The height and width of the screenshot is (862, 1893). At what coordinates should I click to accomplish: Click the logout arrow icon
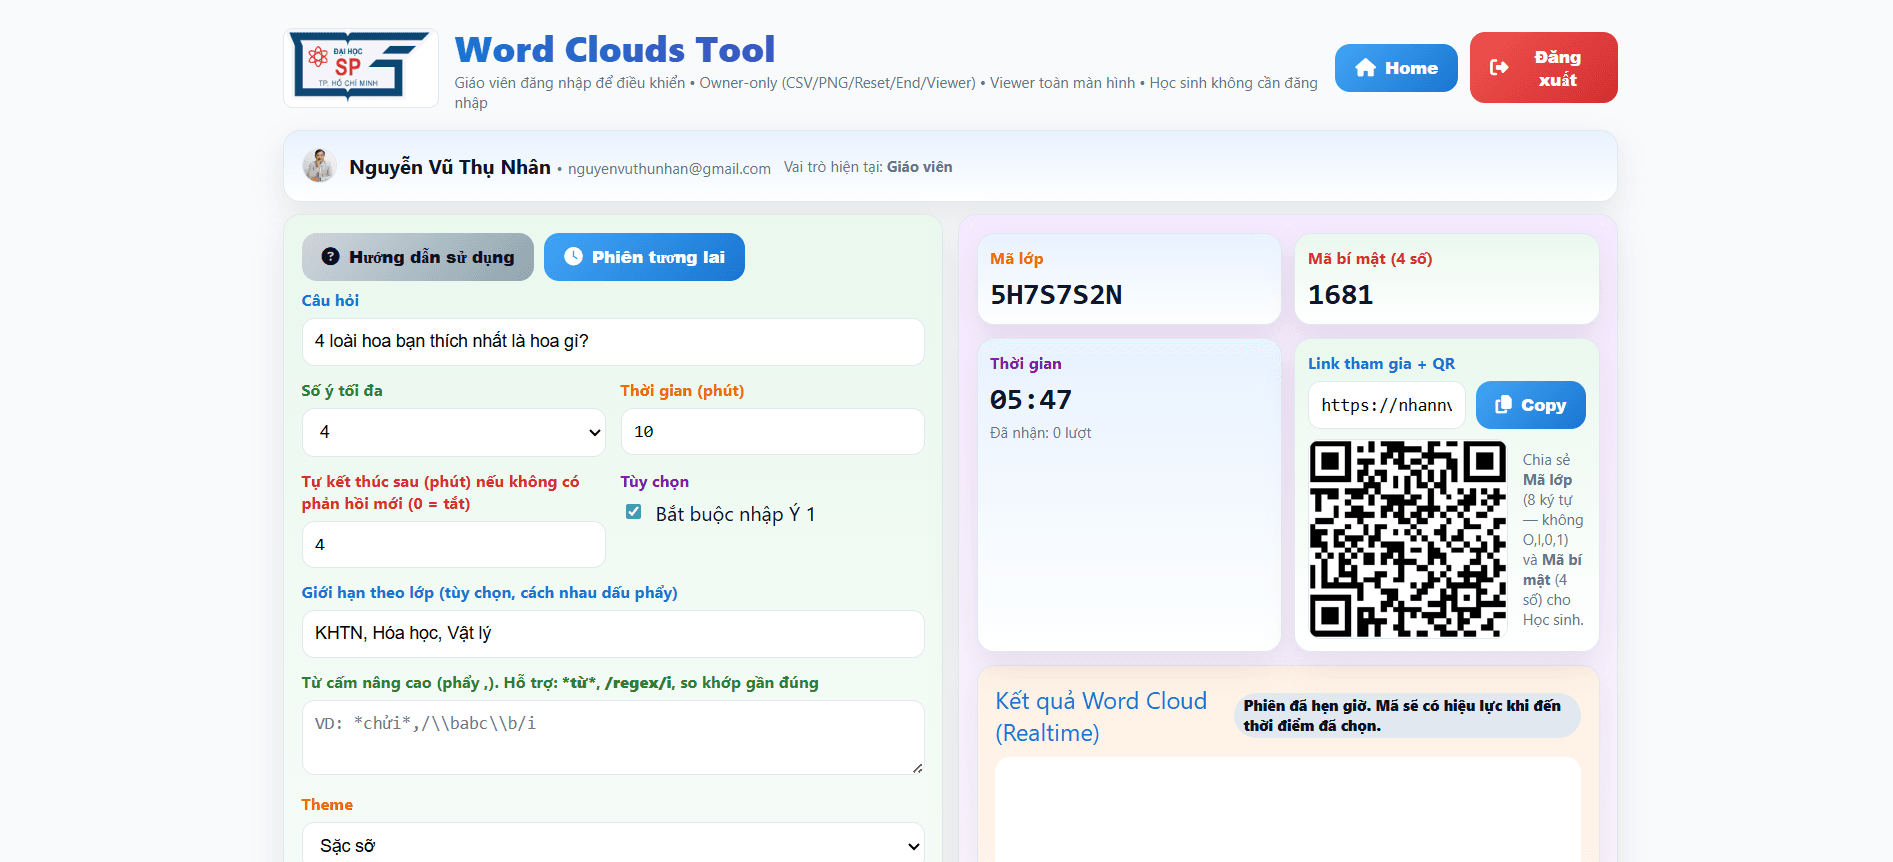[x=1499, y=67]
